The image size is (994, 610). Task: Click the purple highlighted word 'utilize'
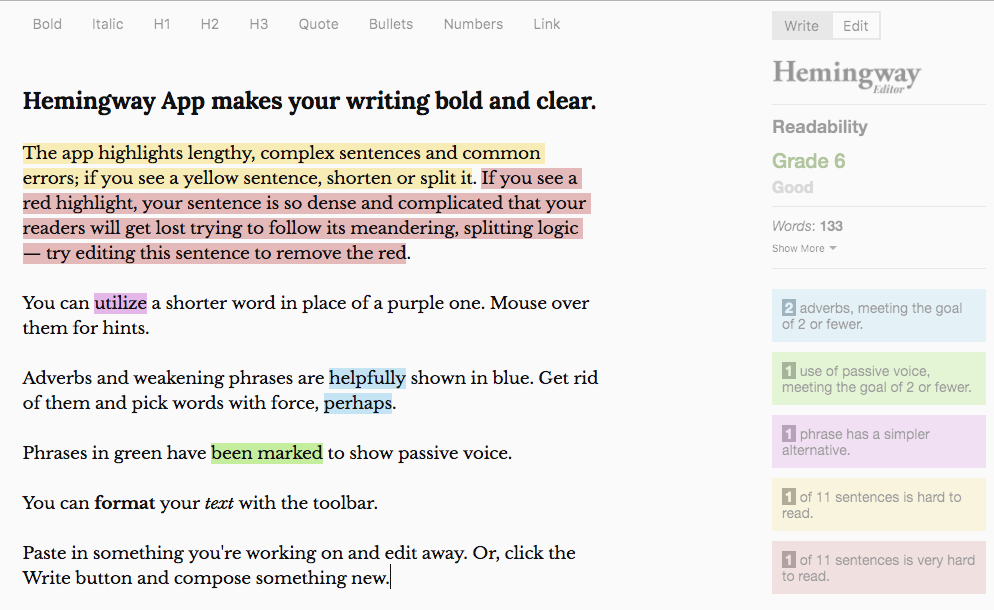point(120,303)
